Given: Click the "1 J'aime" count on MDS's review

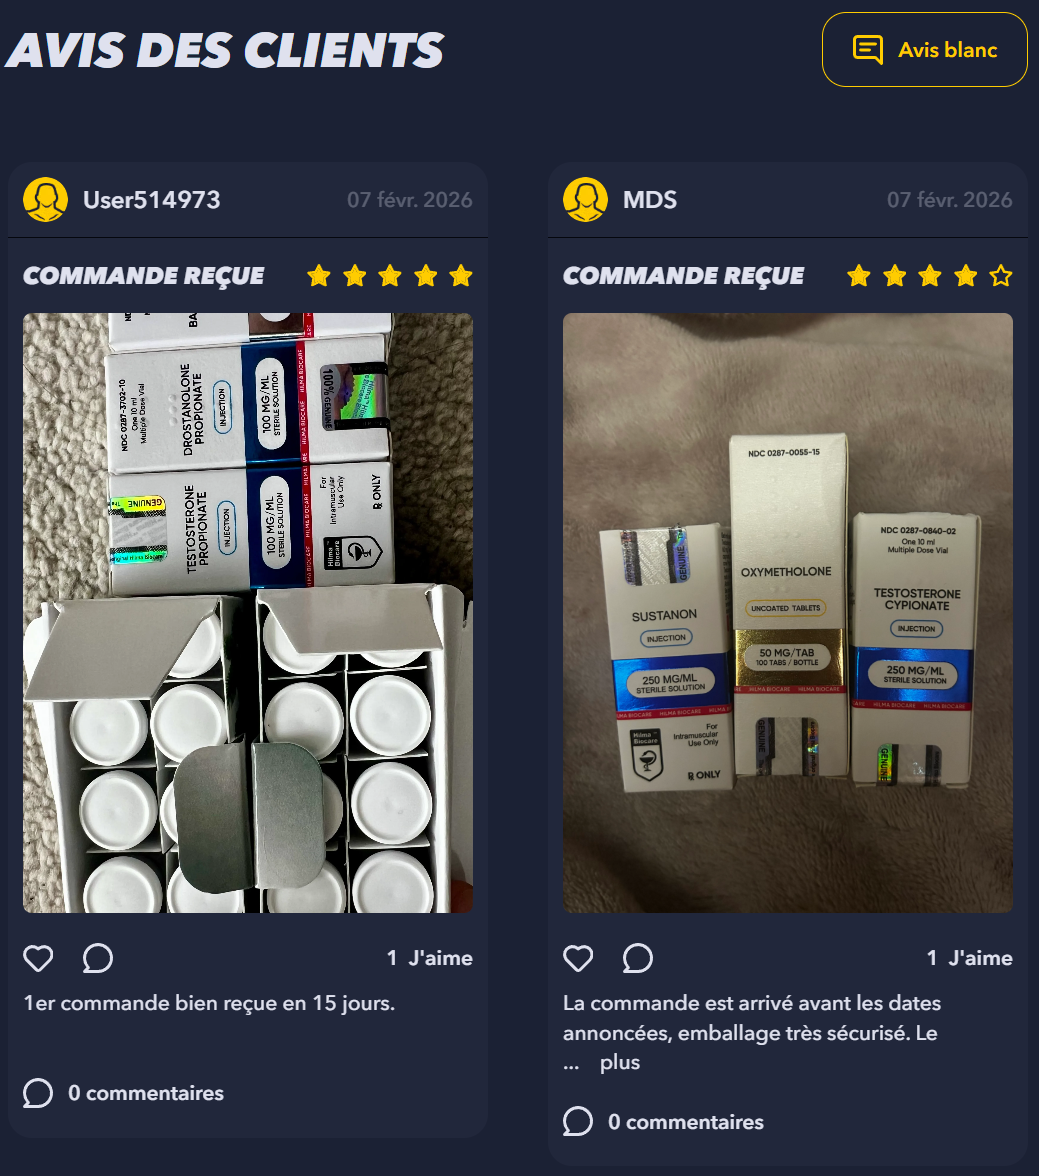Looking at the screenshot, I should [x=970, y=958].
